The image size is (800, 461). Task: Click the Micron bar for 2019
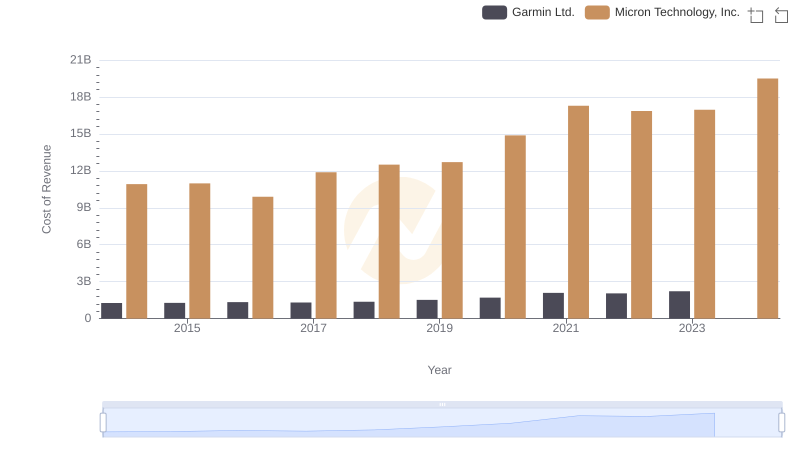(x=452, y=240)
